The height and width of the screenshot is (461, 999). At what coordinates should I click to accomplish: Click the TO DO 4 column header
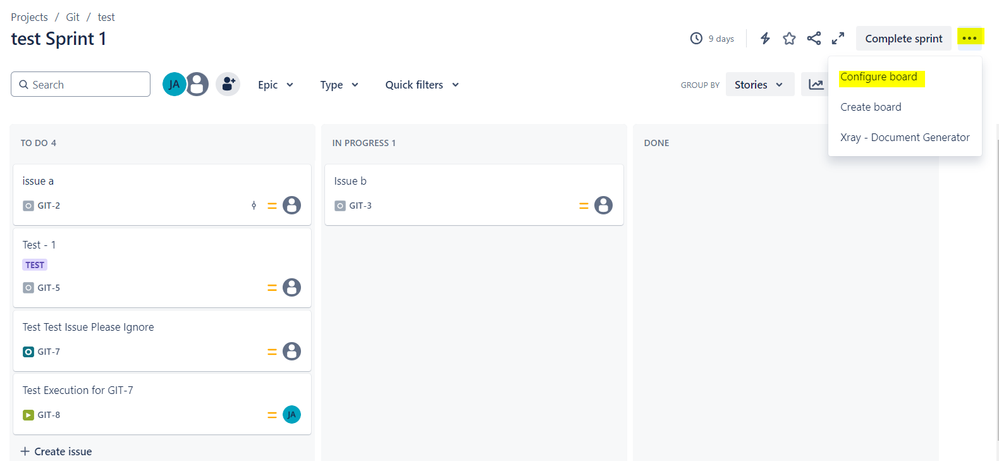click(x=38, y=143)
